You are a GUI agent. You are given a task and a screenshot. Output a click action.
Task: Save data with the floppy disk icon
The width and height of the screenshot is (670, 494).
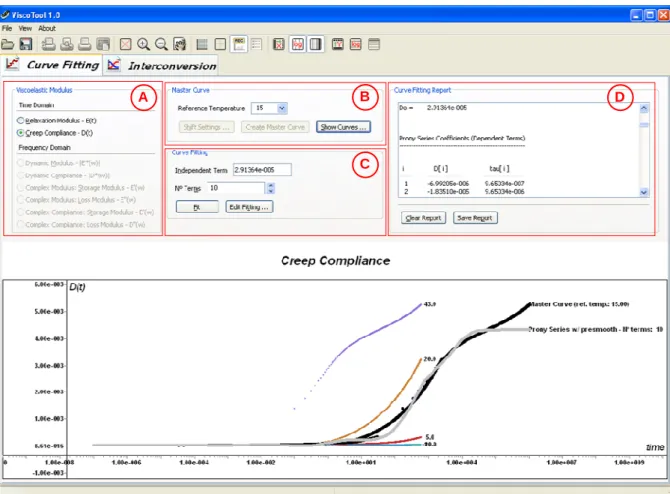pyautogui.click(x=26, y=44)
